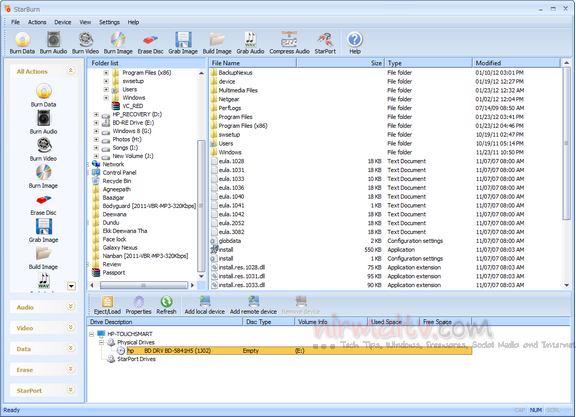
Task: Select the Multimedia Files folder
Action: [x=238, y=90]
